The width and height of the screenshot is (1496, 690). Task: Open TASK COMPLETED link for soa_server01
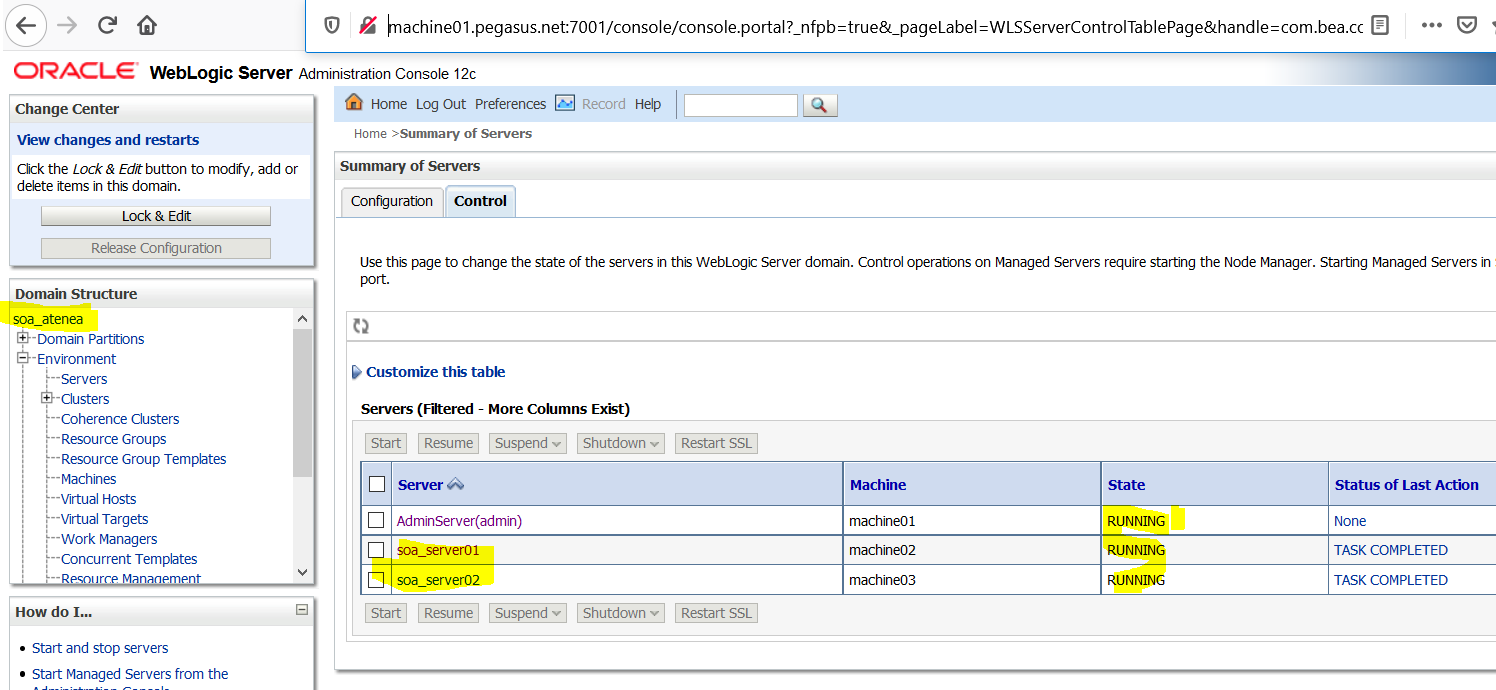[x=1390, y=550]
